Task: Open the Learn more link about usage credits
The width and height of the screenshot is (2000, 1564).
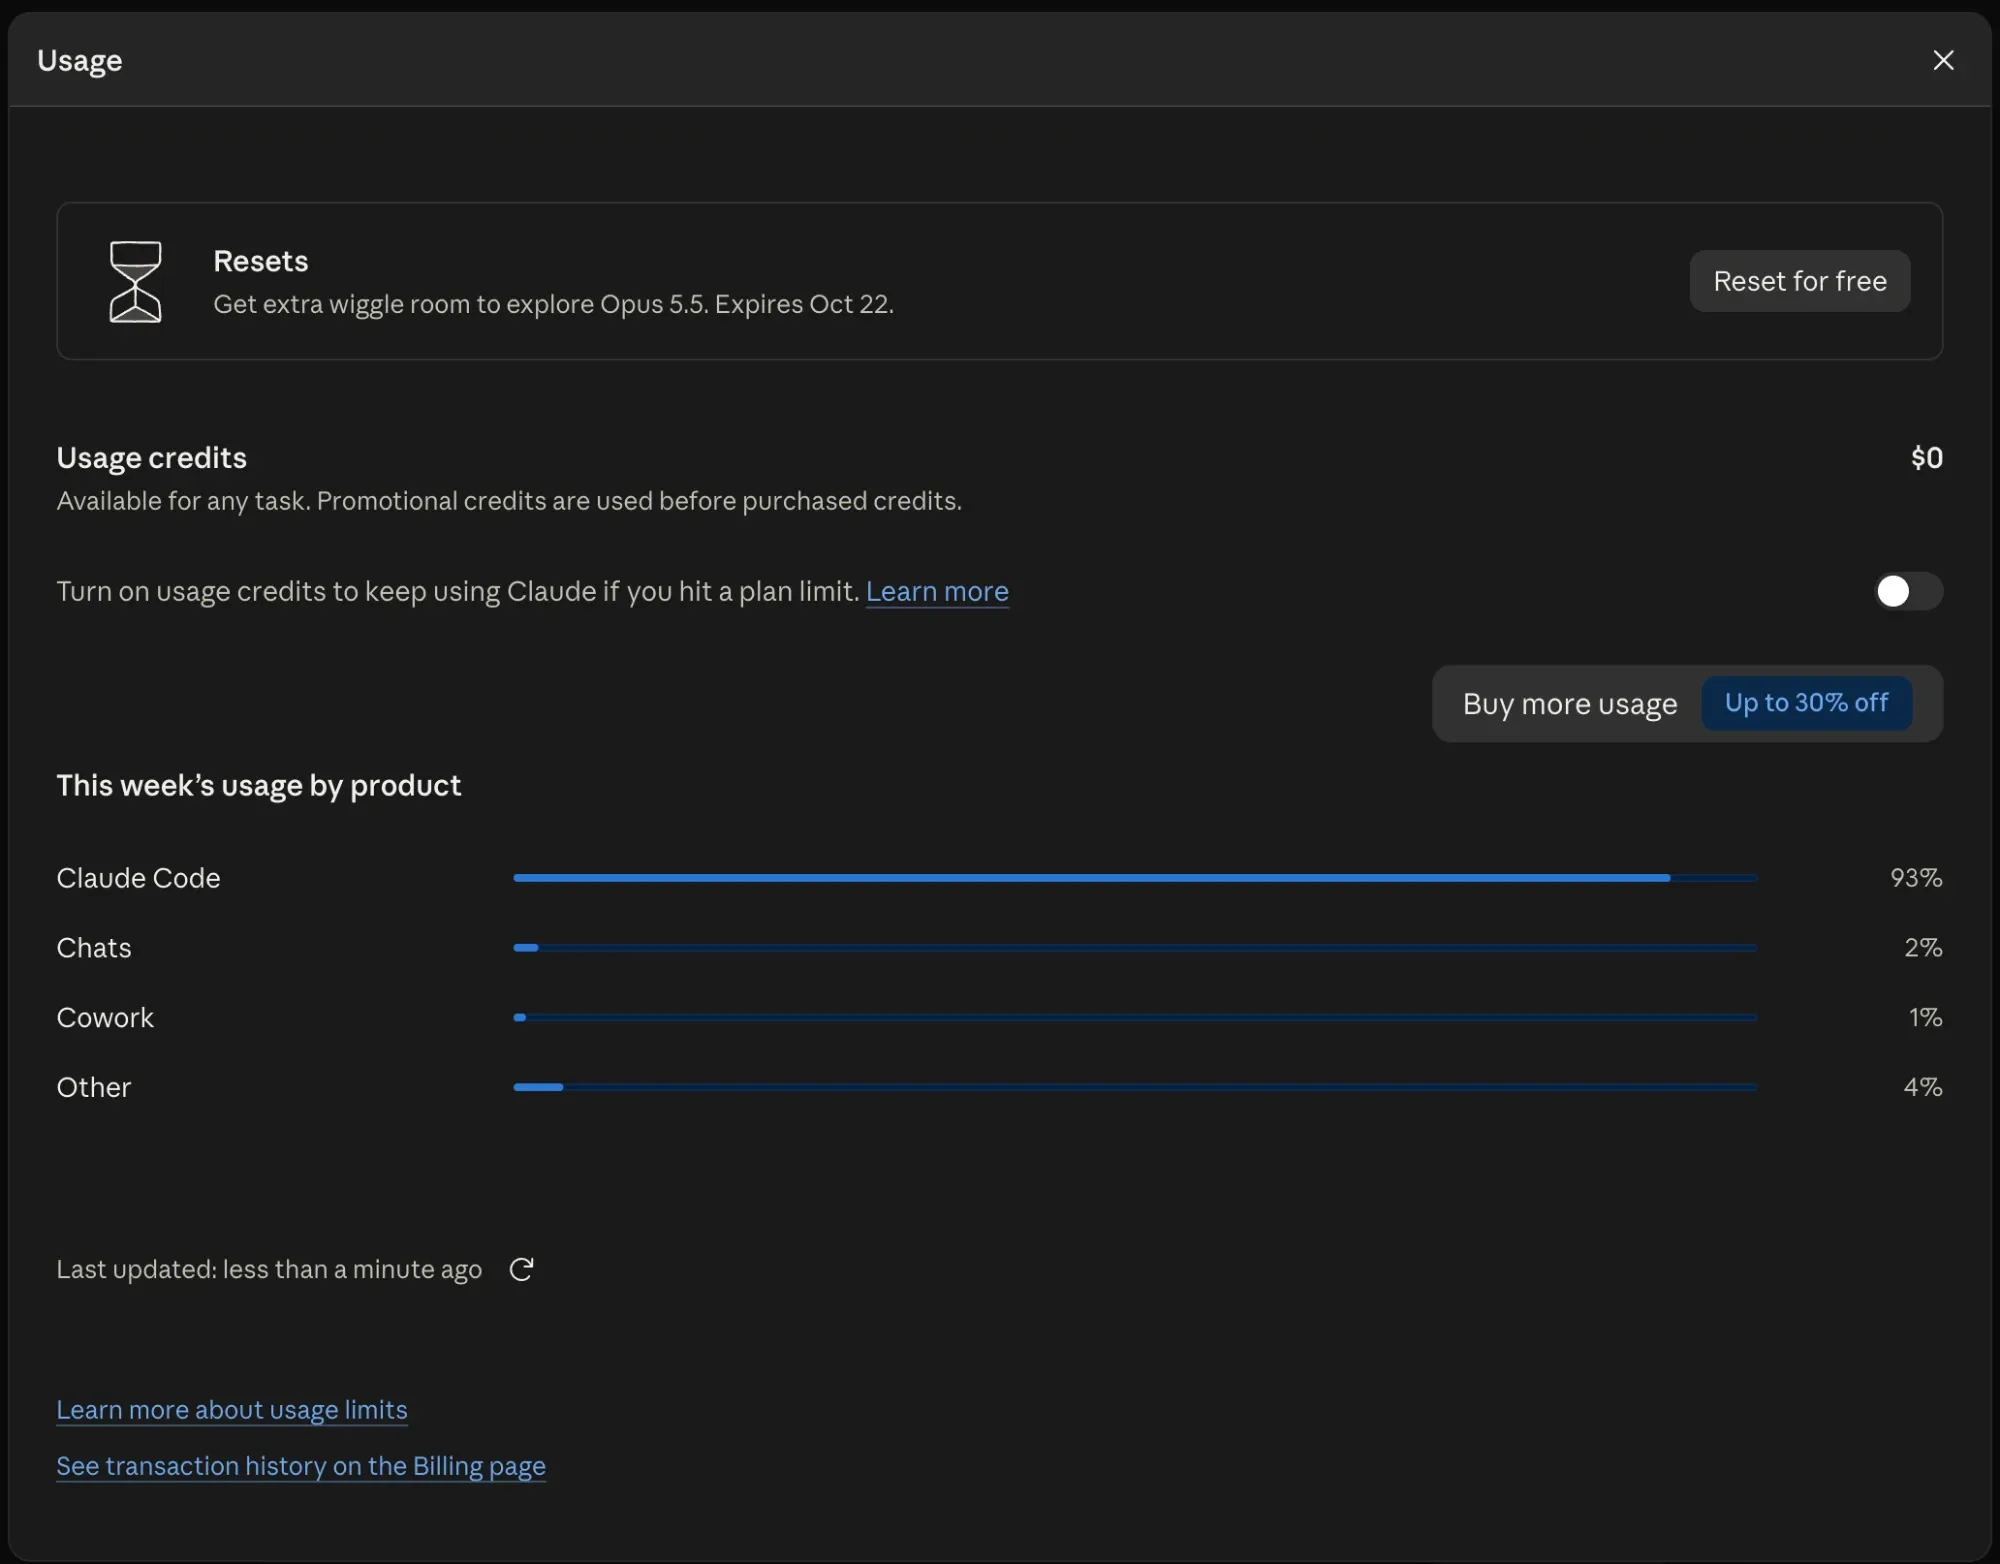Action: 937,591
